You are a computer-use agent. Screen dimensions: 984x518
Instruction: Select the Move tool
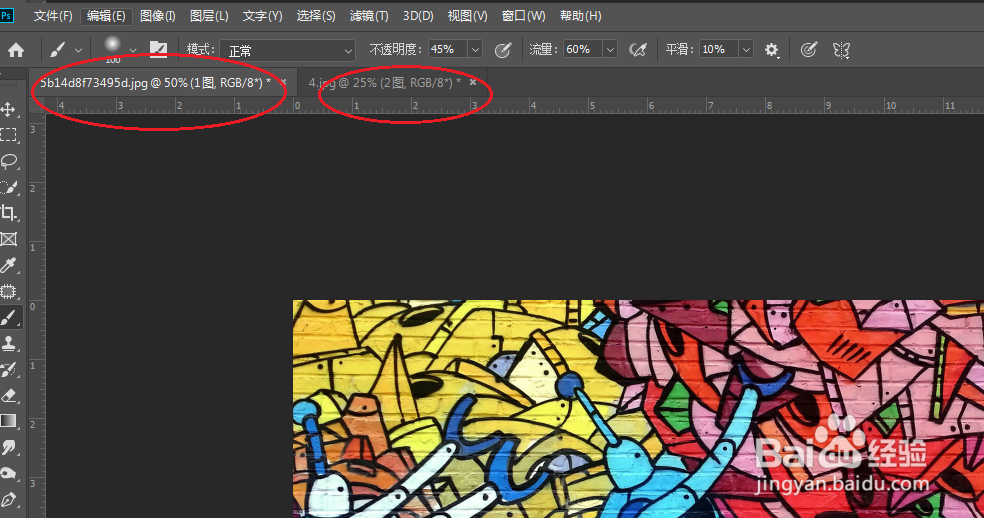pyautogui.click(x=9, y=109)
